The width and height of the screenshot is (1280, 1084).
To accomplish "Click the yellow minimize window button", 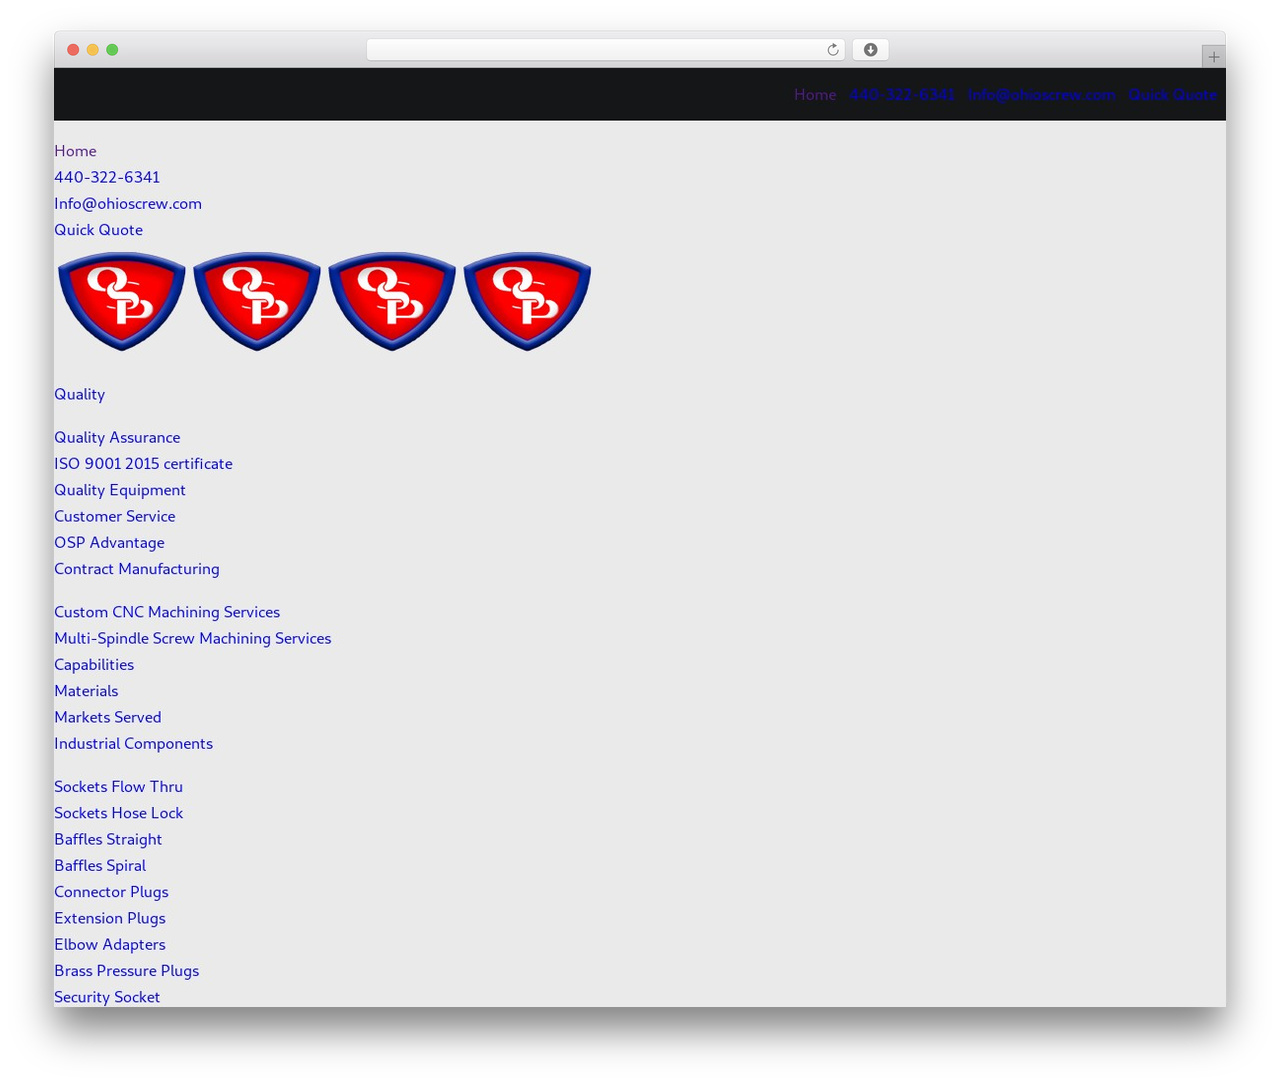I will [92, 50].
